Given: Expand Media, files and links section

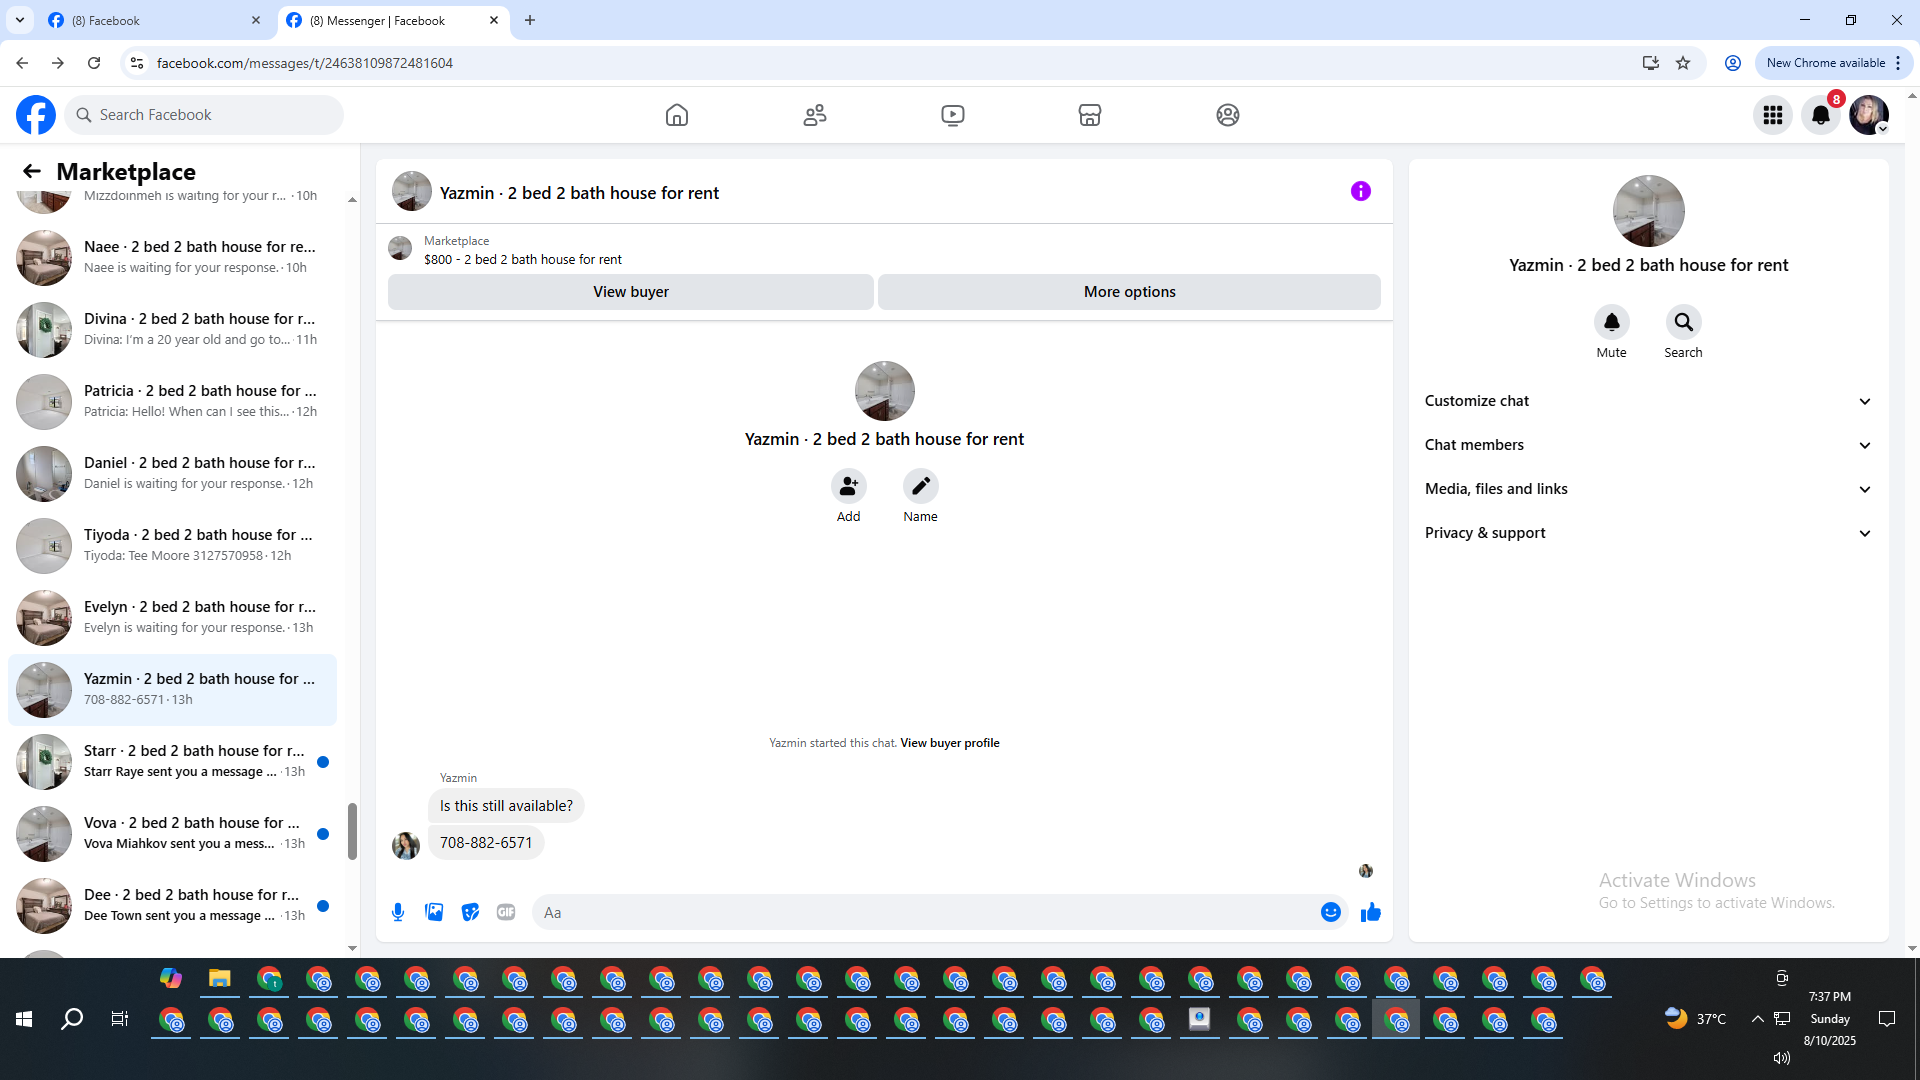Looking at the screenshot, I should point(1648,489).
